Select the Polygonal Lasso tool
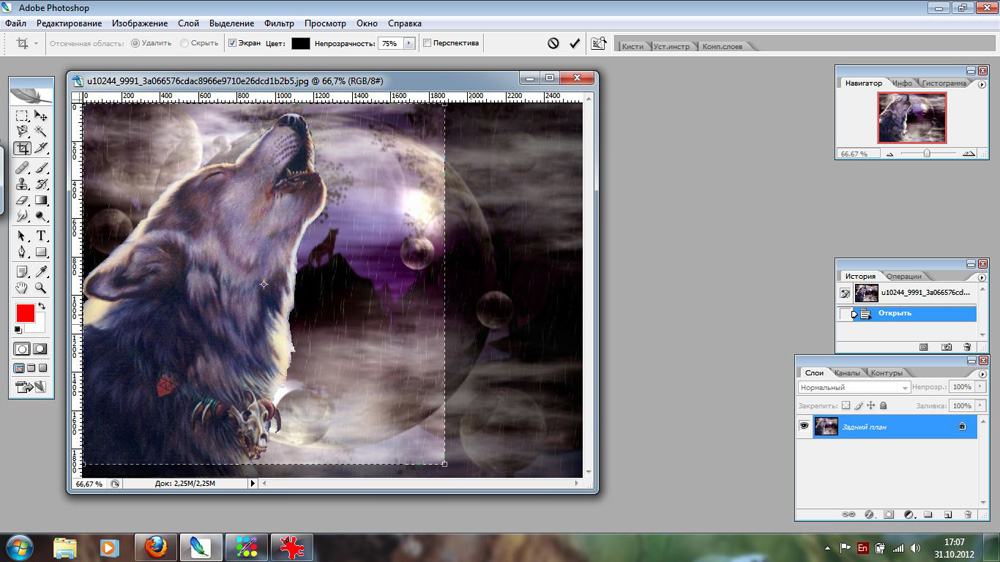The height and width of the screenshot is (562, 1000). pyautogui.click(x=22, y=131)
